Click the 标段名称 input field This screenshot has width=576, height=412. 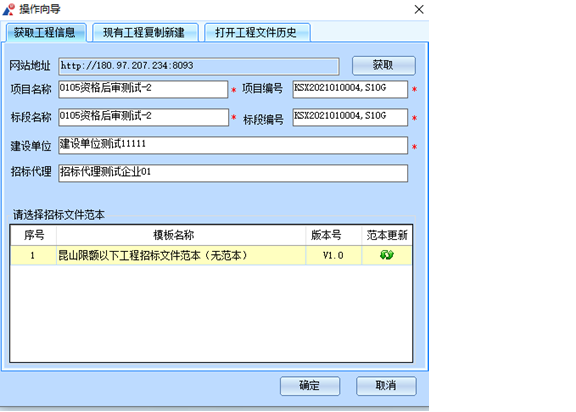pyautogui.click(x=143, y=118)
